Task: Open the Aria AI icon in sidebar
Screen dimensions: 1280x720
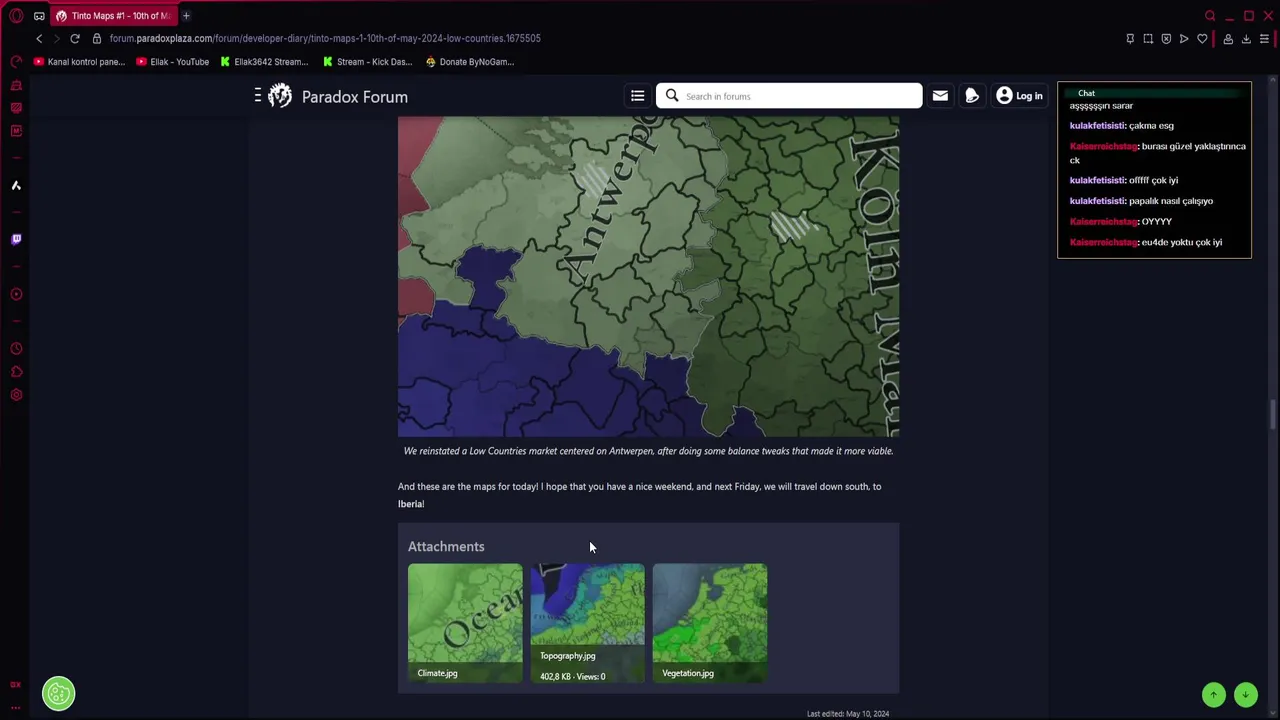Action: point(16,185)
